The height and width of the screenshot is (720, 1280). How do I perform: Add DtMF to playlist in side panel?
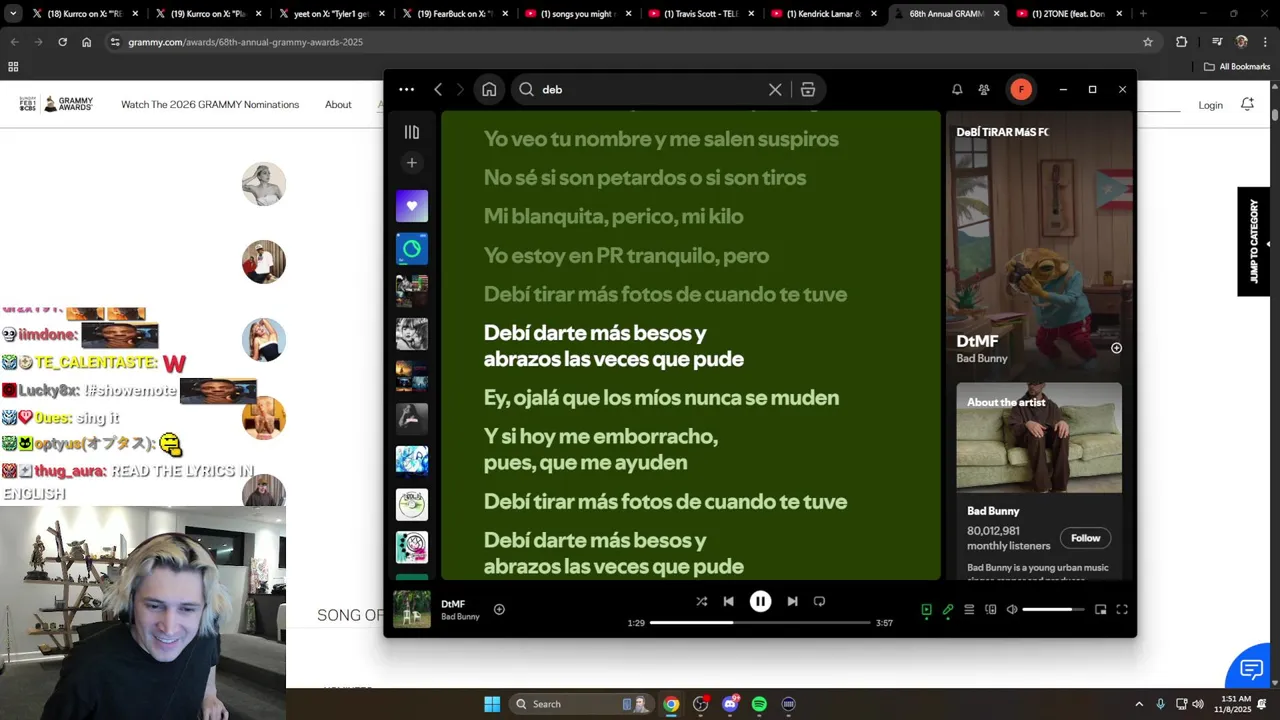[1116, 348]
